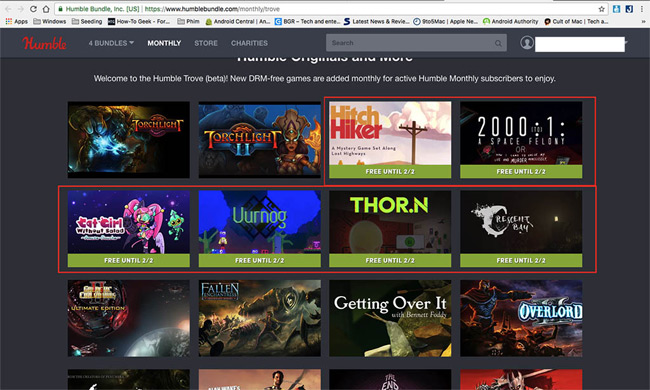
Task: Open the Overlord II game tile
Action: click(x=521, y=318)
